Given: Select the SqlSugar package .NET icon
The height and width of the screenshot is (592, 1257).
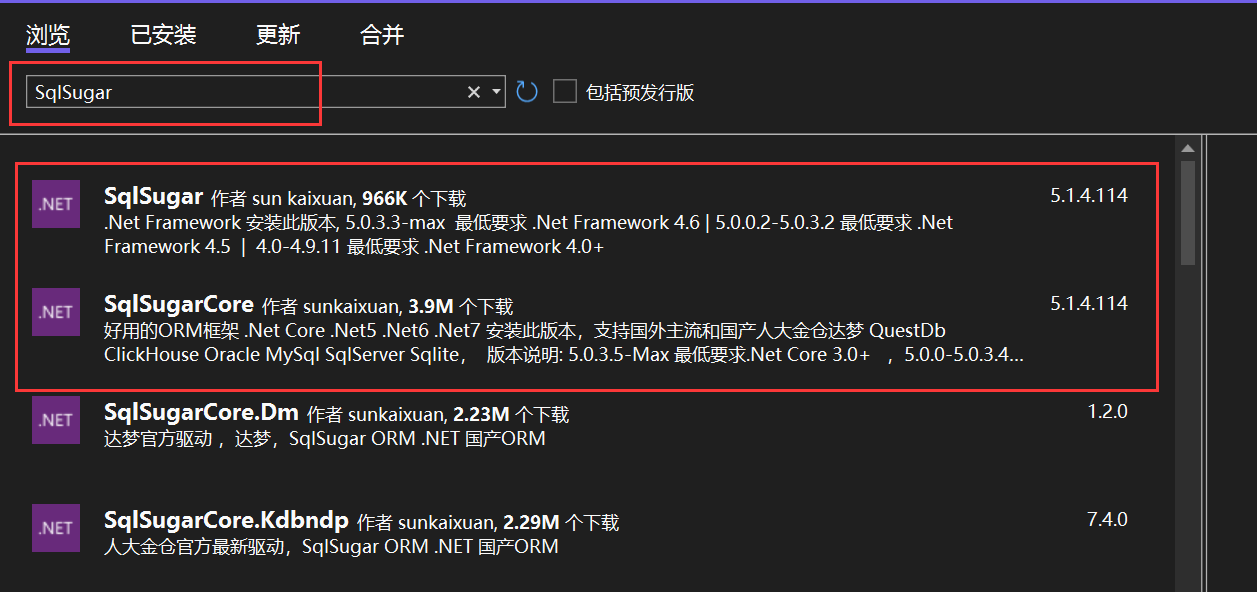Looking at the screenshot, I should tap(56, 204).
